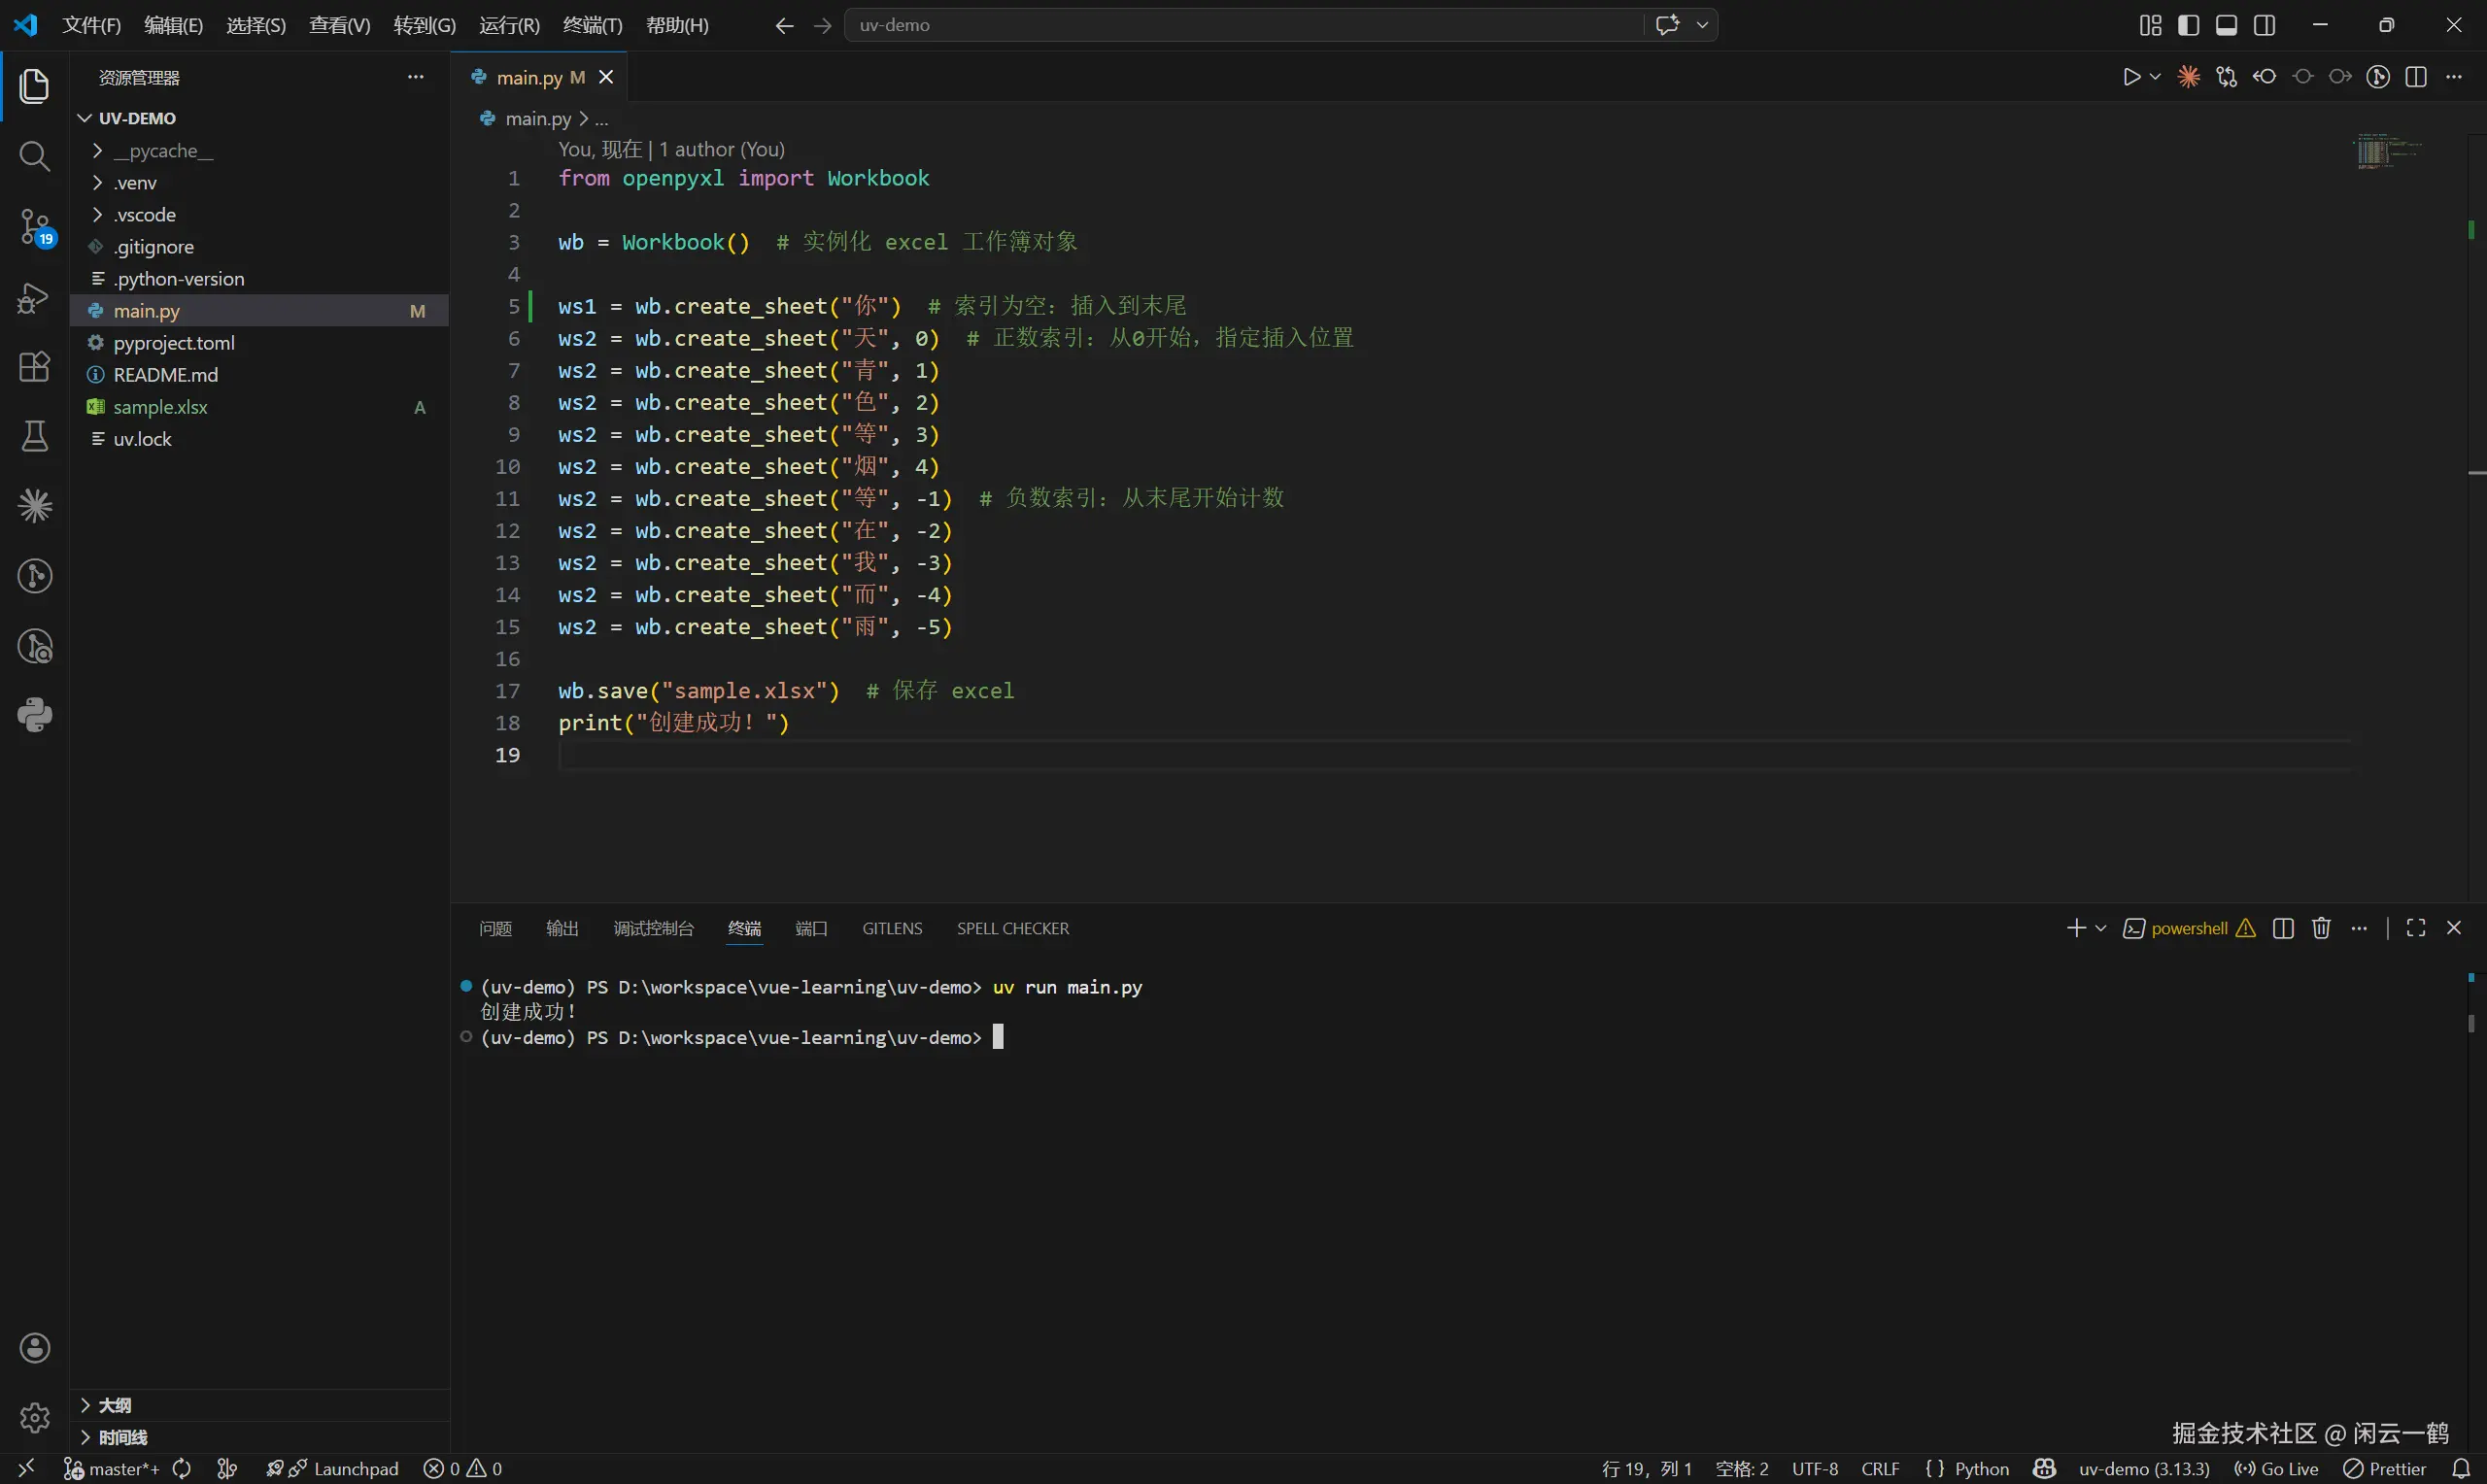
Task: Open the Search view in activity bar
Action: (x=34, y=156)
